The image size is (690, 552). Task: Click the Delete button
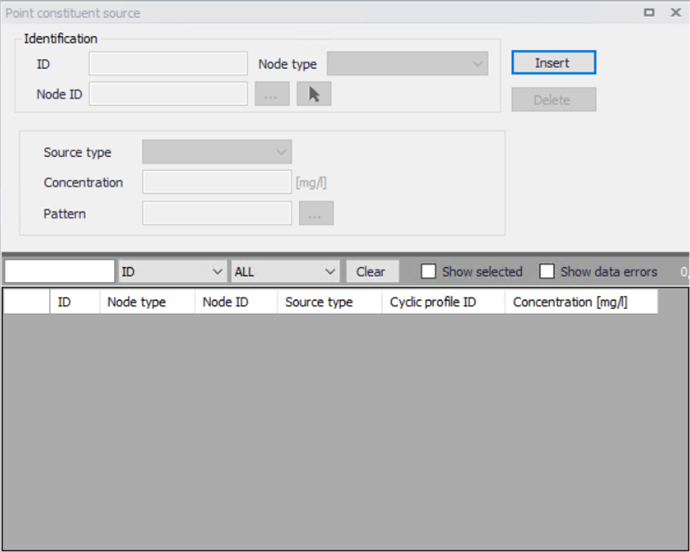click(554, 99)
